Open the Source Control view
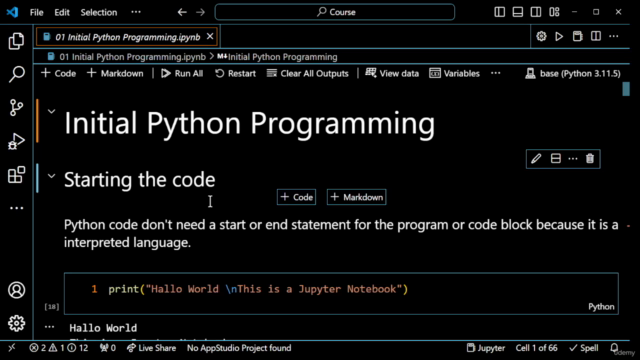Image resolution: width=640 pixels, height=360 pixels. point(16,108)
